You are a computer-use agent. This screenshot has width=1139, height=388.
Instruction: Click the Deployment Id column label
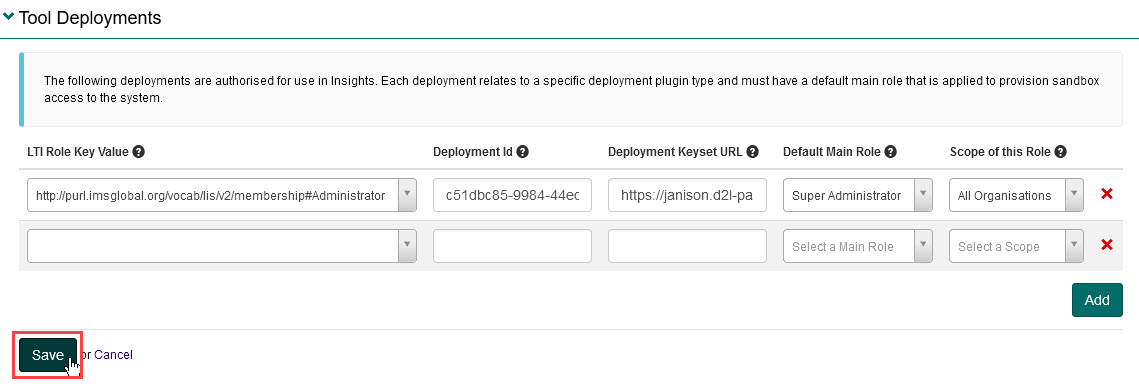tap(473, 152)
